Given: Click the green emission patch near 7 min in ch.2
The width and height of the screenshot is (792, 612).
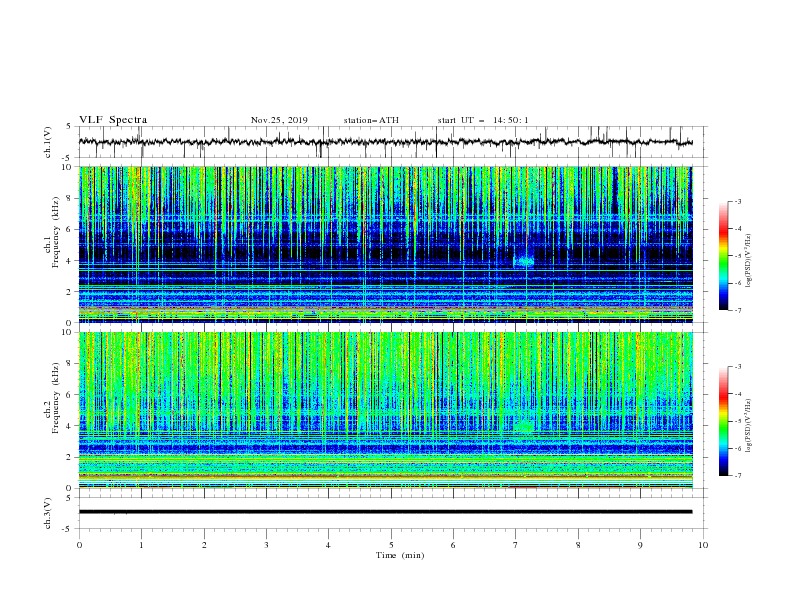Looking at the screenshot, I should click(524, 426).
